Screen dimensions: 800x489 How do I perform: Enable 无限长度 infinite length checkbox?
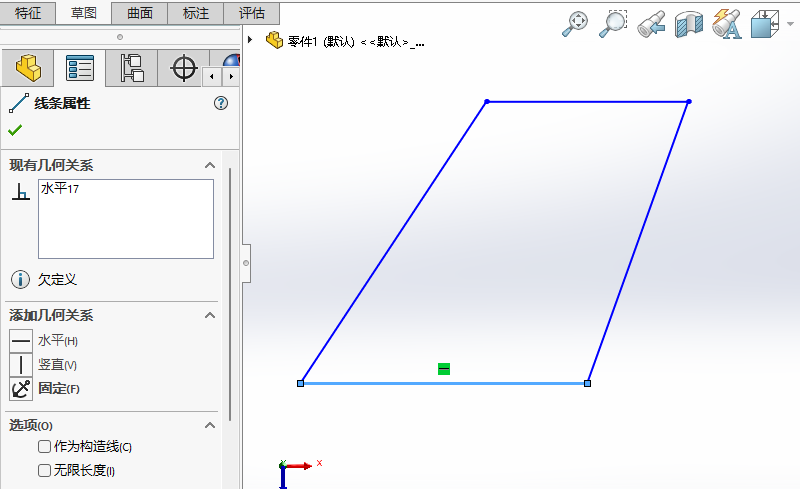[x=44, y=470]
